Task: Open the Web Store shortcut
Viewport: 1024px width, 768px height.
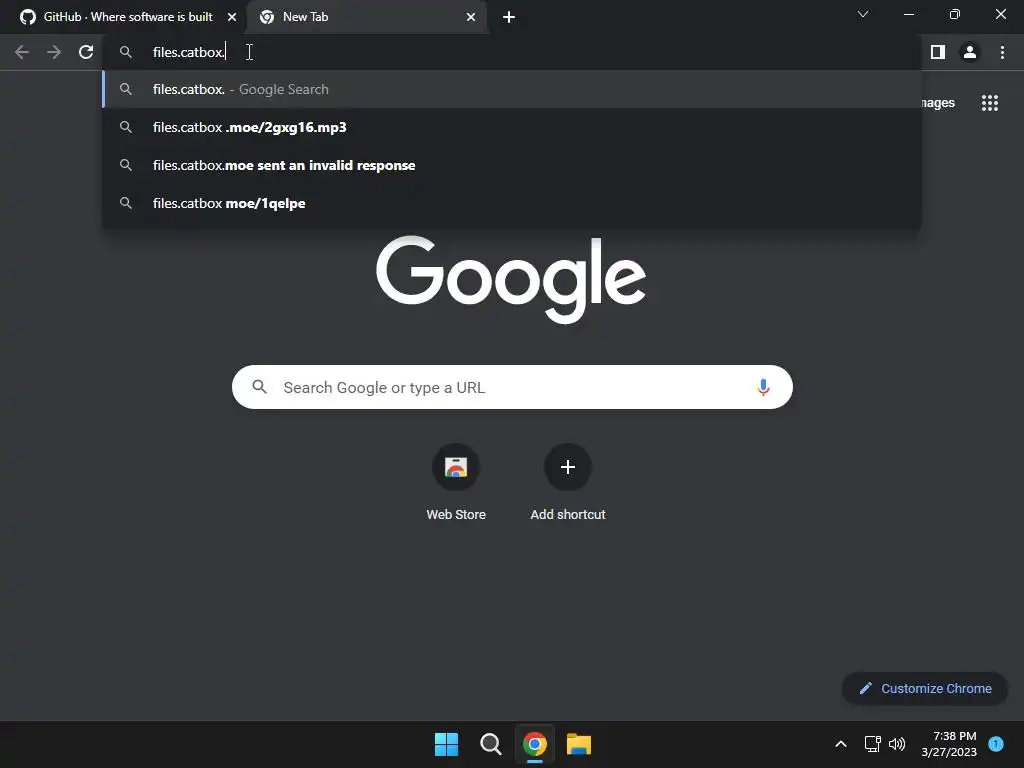Action: 456,483
